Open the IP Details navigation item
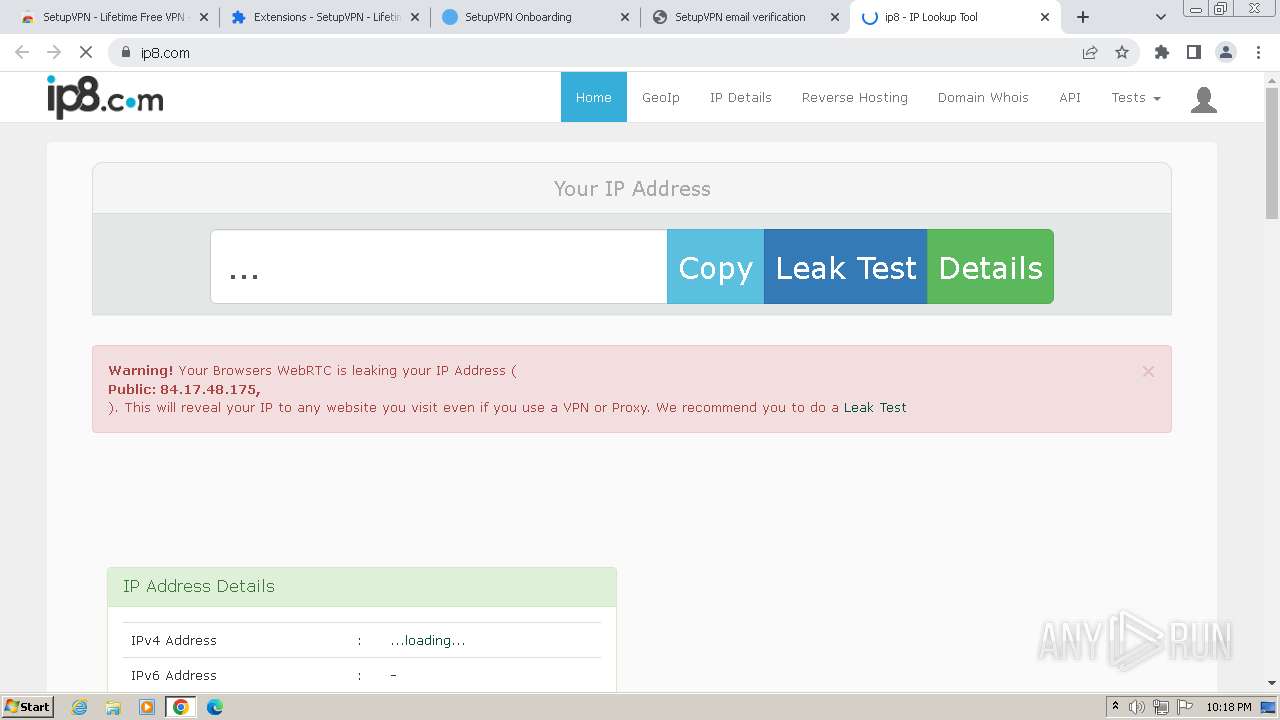The width and height of the screenshot is (1280, 720). click(x=741, y=97)
